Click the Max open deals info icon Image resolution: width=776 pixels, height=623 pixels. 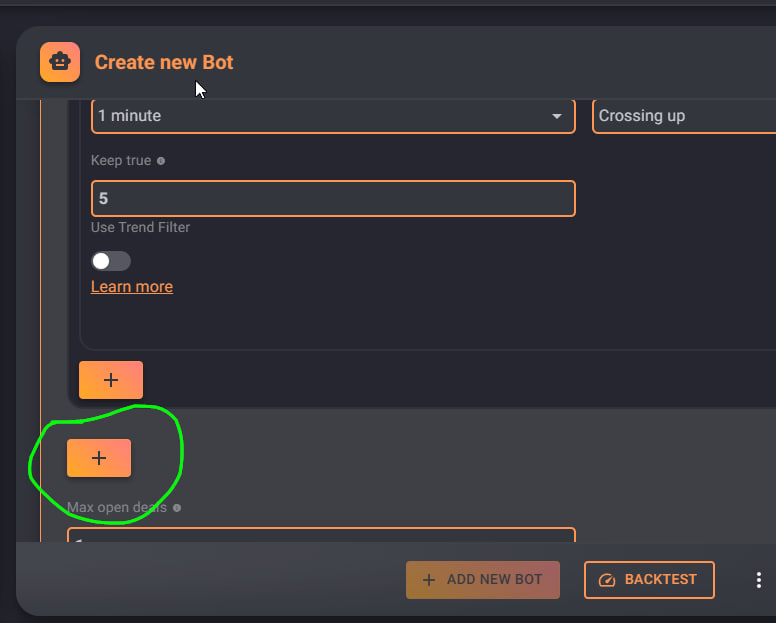pos(177,508)
